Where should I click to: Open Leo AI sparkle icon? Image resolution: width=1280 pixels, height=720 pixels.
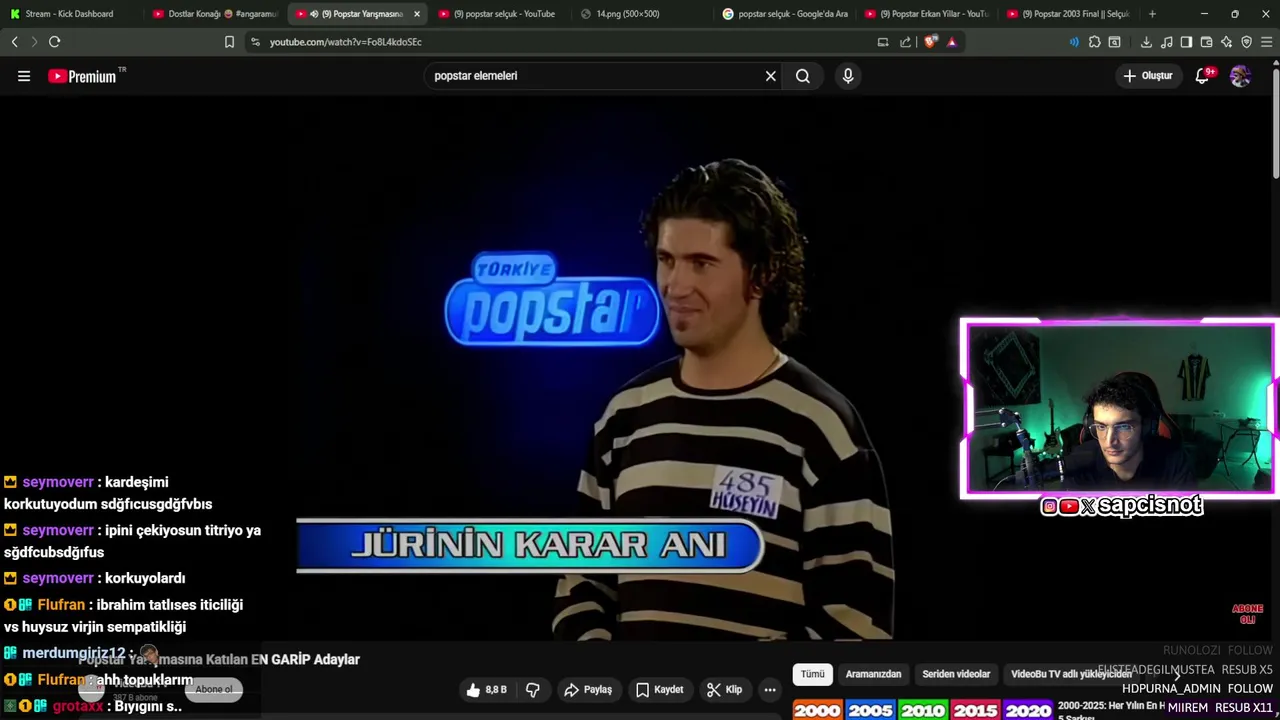coord(1226,42)
